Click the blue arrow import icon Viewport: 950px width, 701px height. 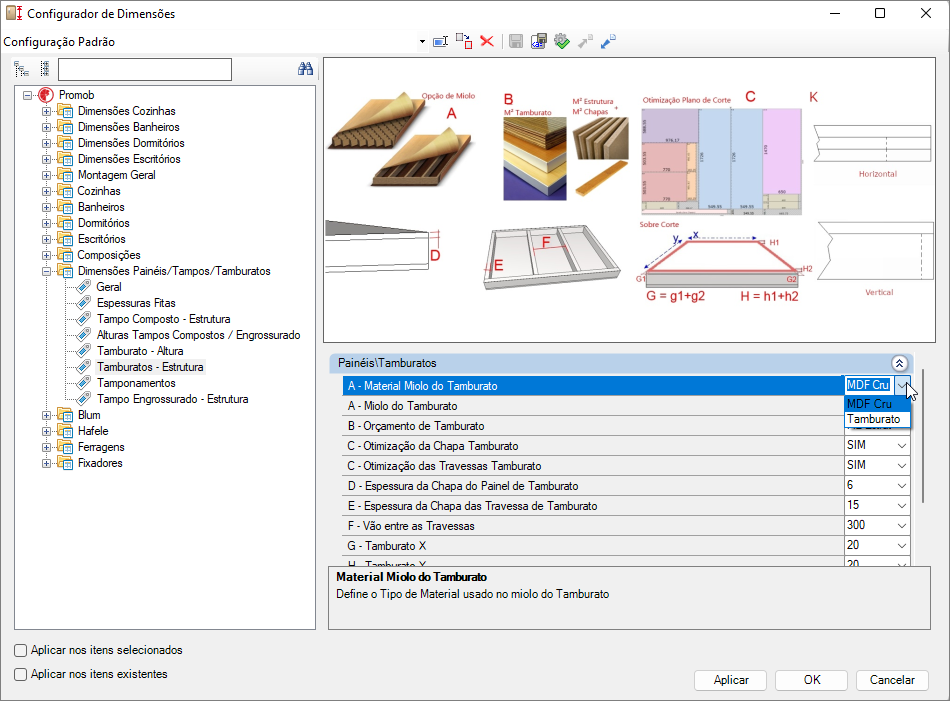click(x=608, y=41)
